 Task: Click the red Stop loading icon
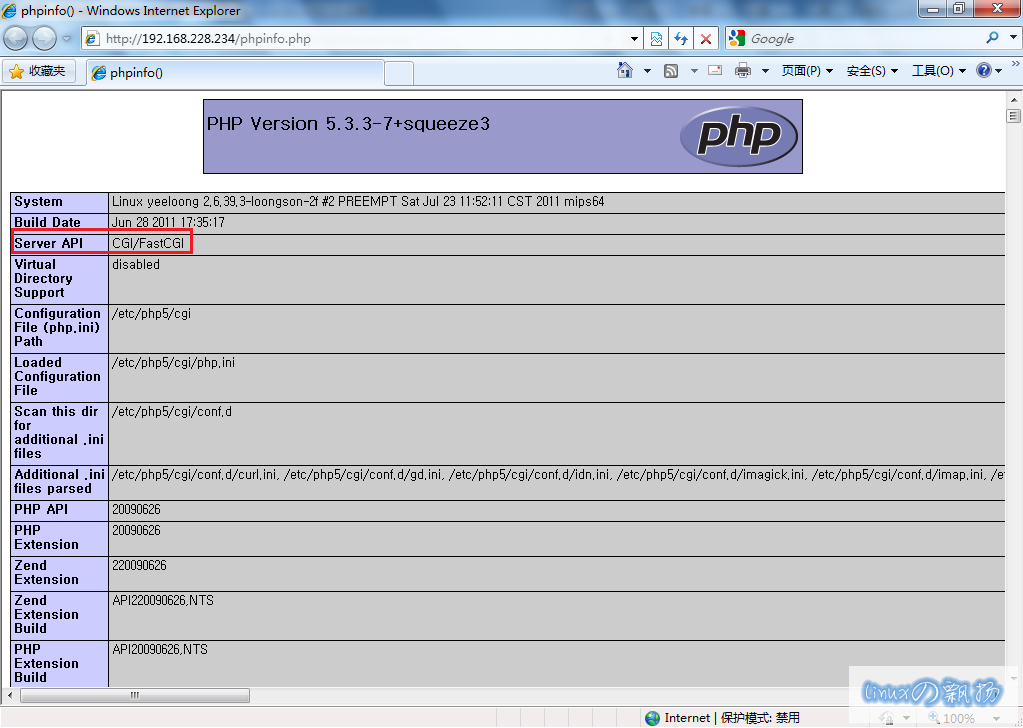pos(706,39)
